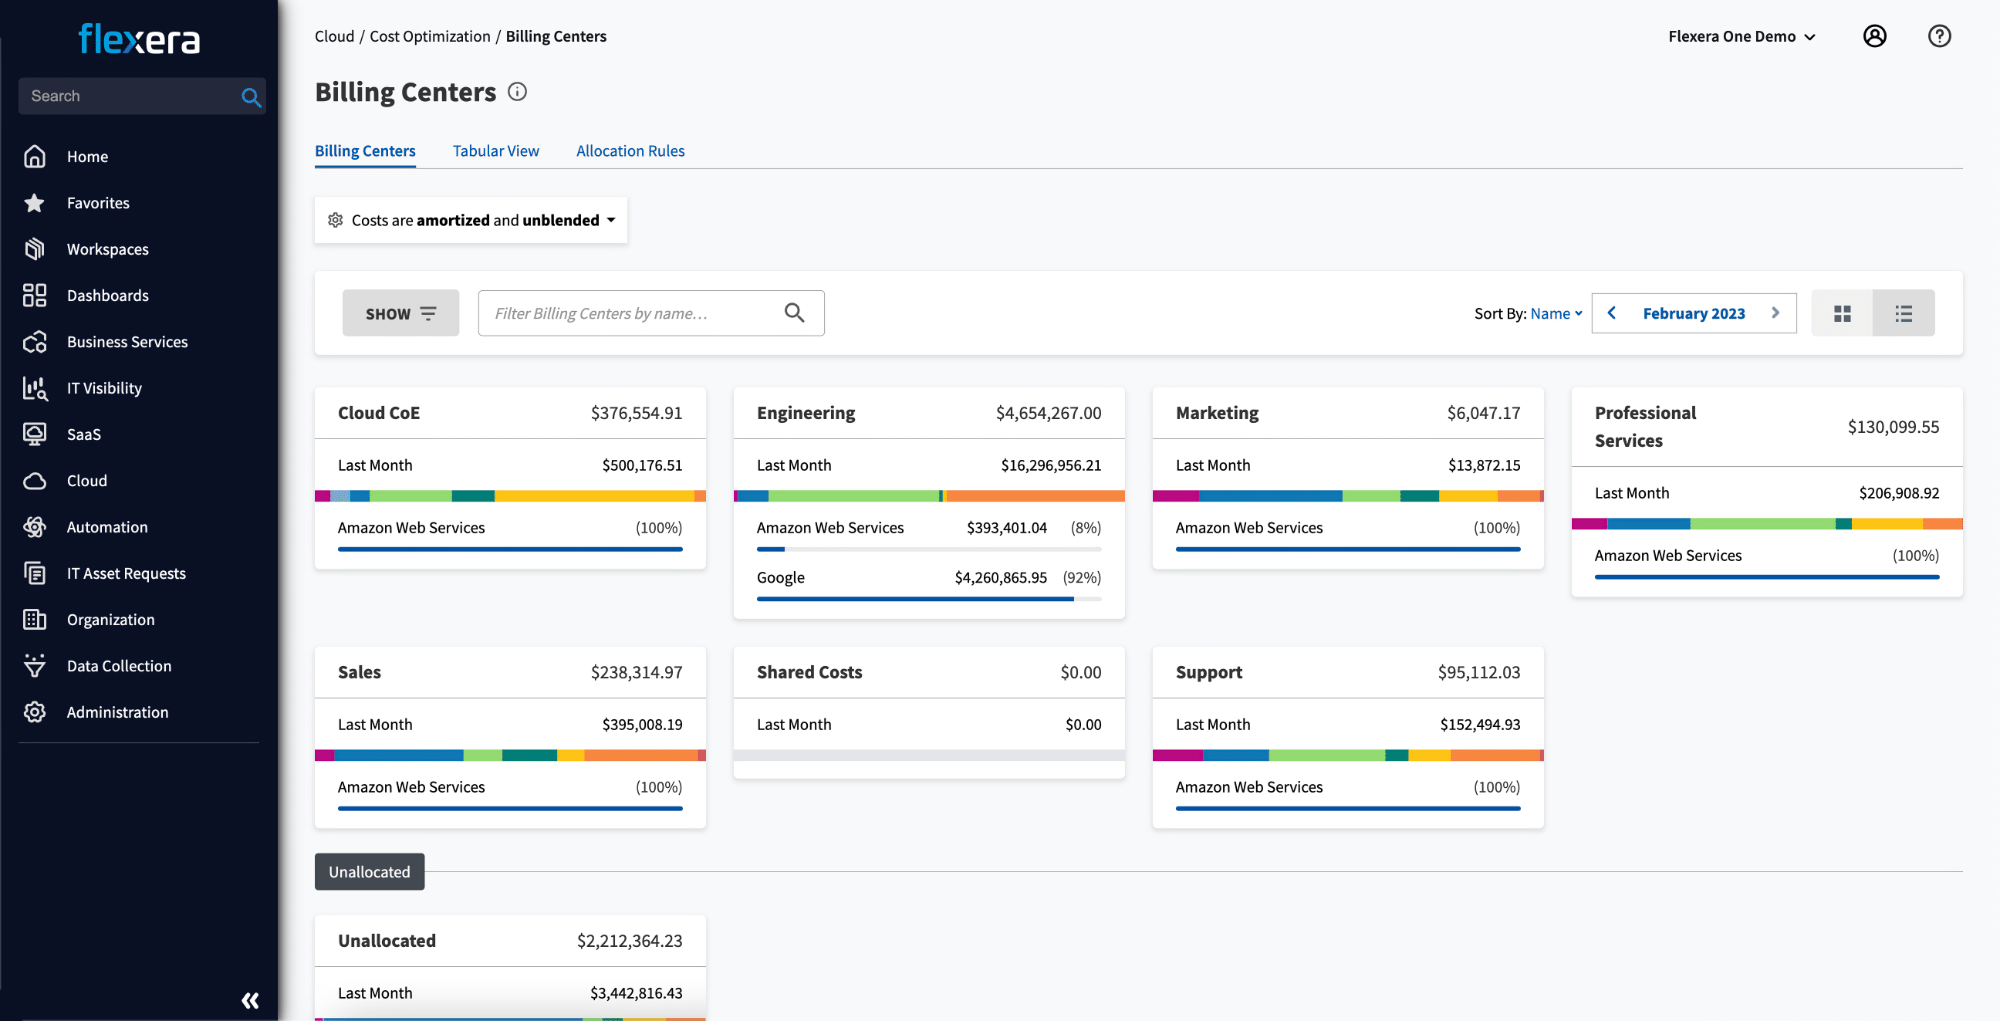Open Data Collection in the sidebar
2000x1021 pixels.
click(119, 666)
